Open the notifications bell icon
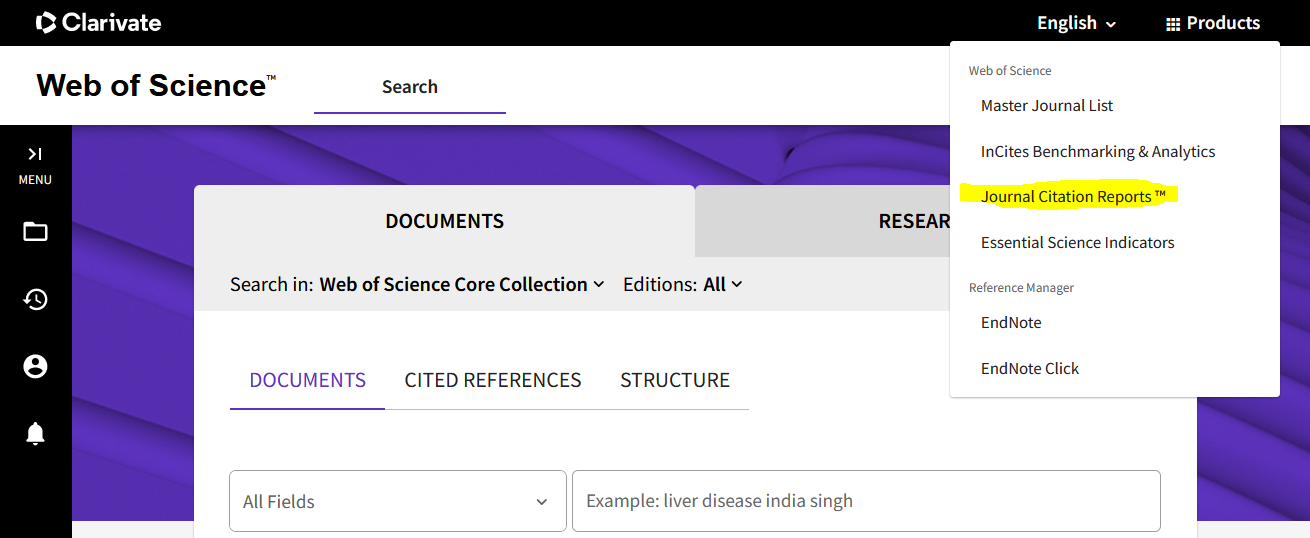 point(35,433)
